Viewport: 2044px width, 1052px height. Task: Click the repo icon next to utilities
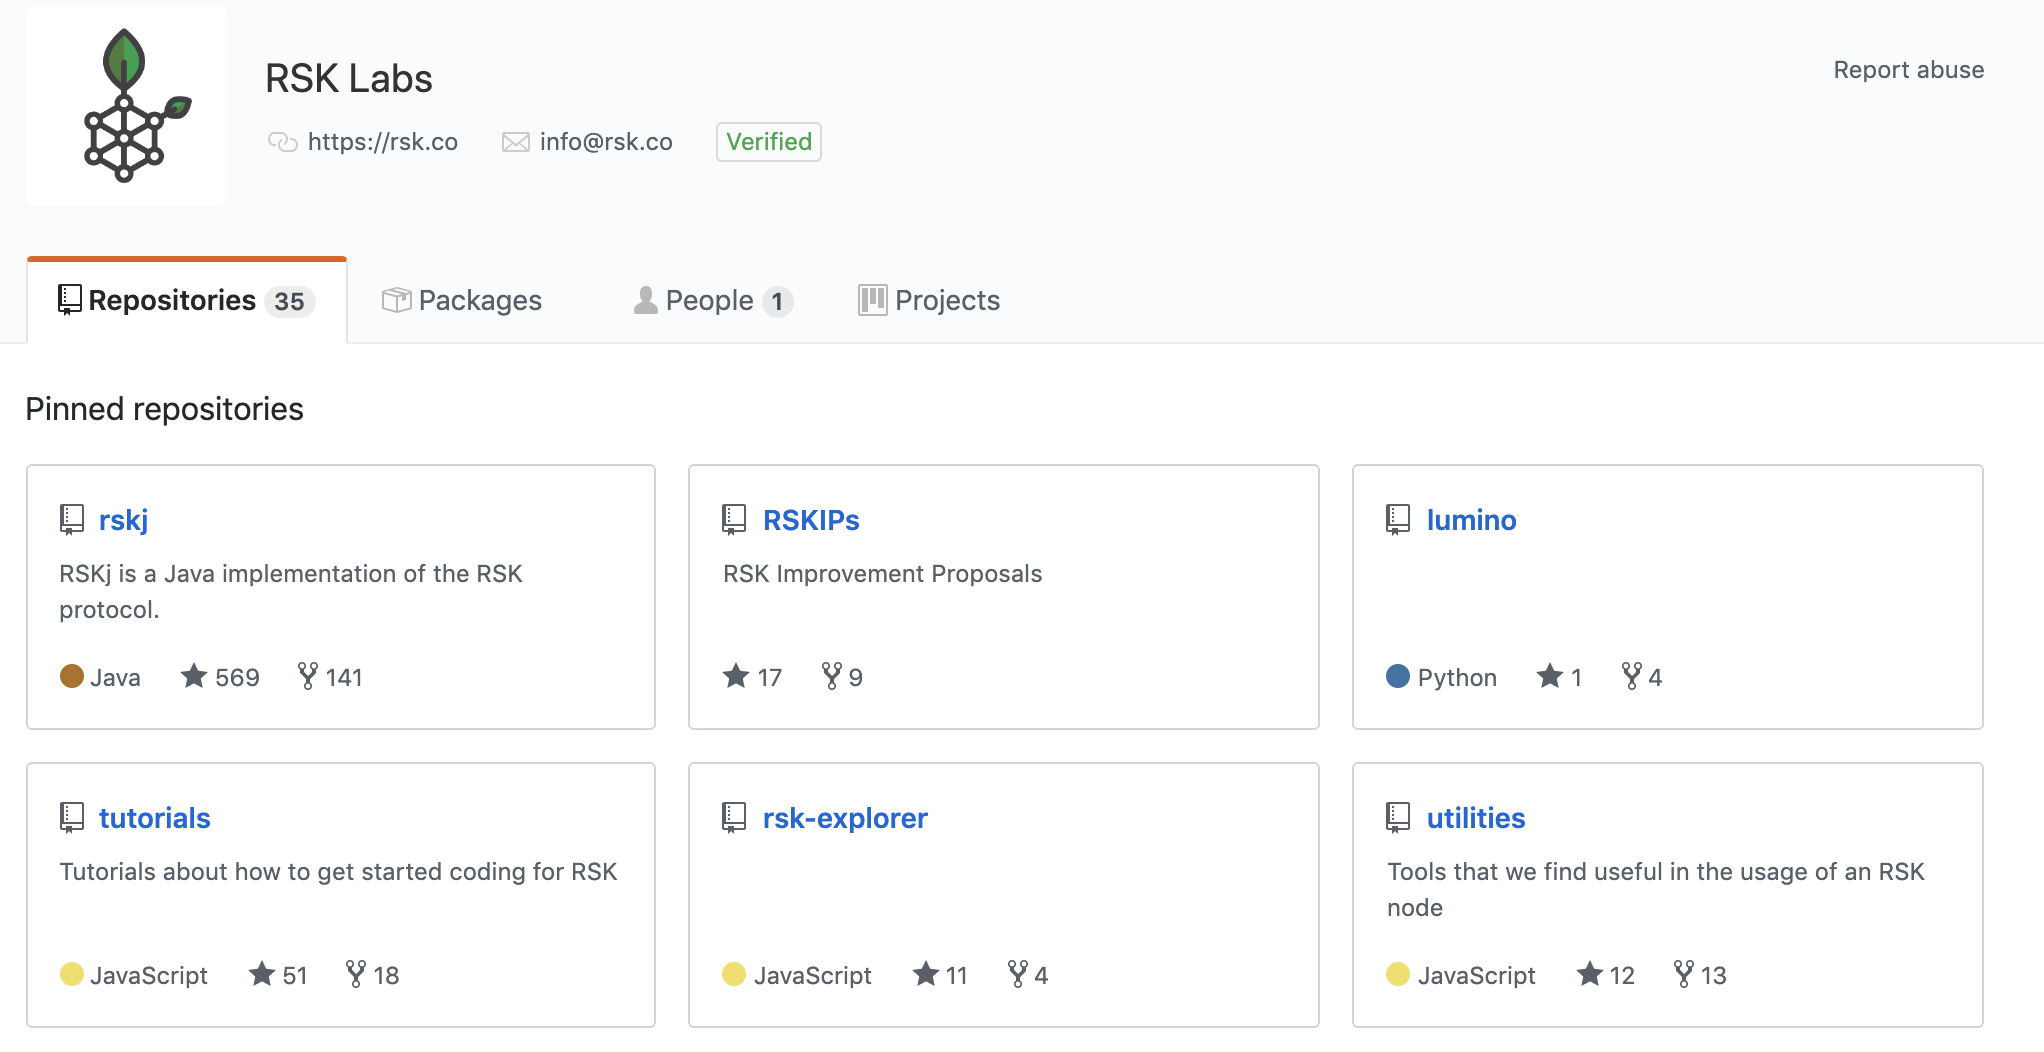click(x=1398, y=818)
